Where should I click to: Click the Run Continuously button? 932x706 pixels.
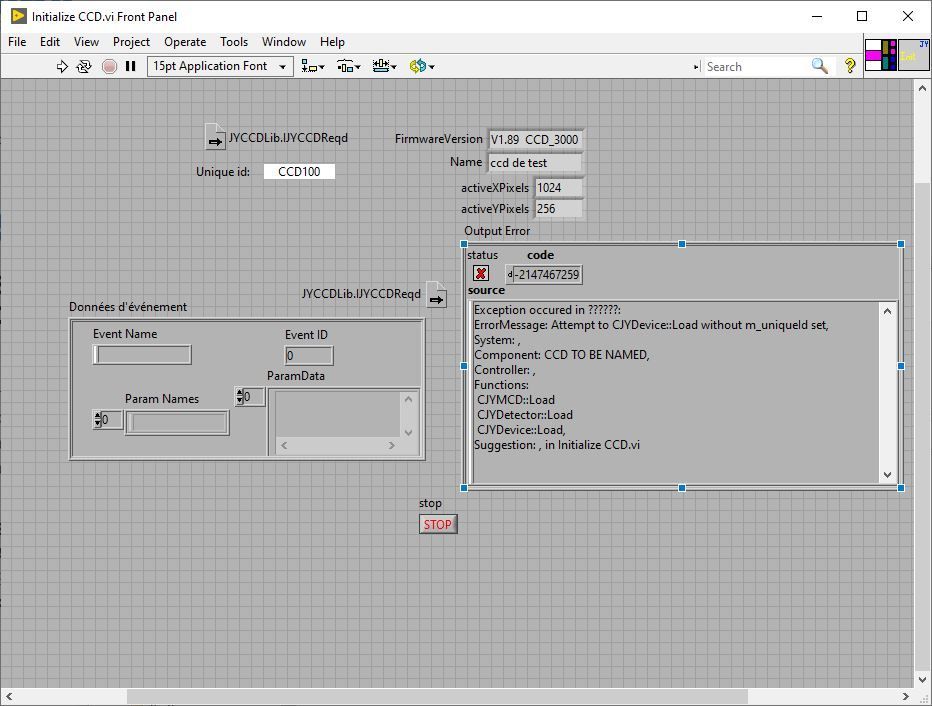84,66
